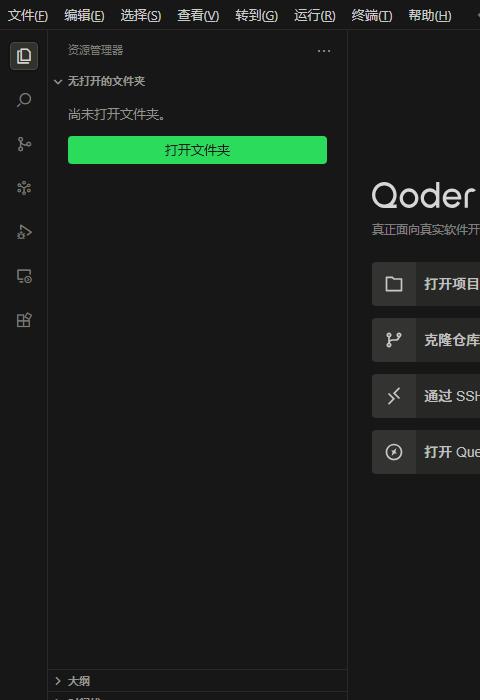
Task: Open the Run and Debug icon
Action: (24, 232)
